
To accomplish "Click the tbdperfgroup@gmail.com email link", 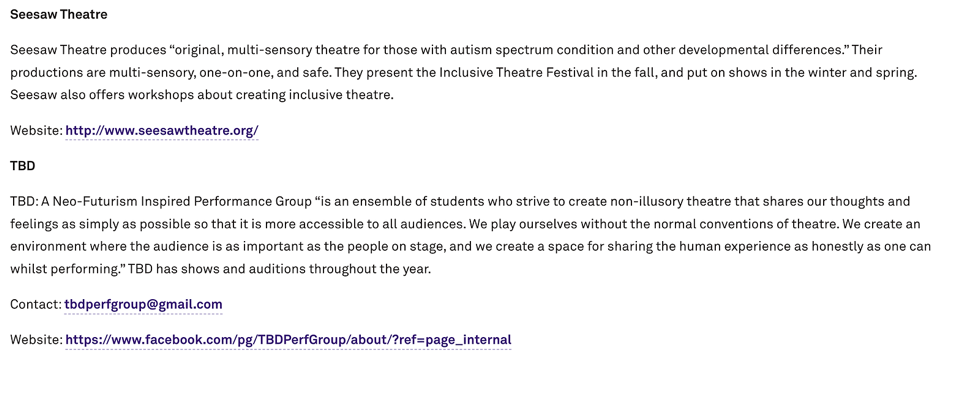I will [x=143, y=305].
